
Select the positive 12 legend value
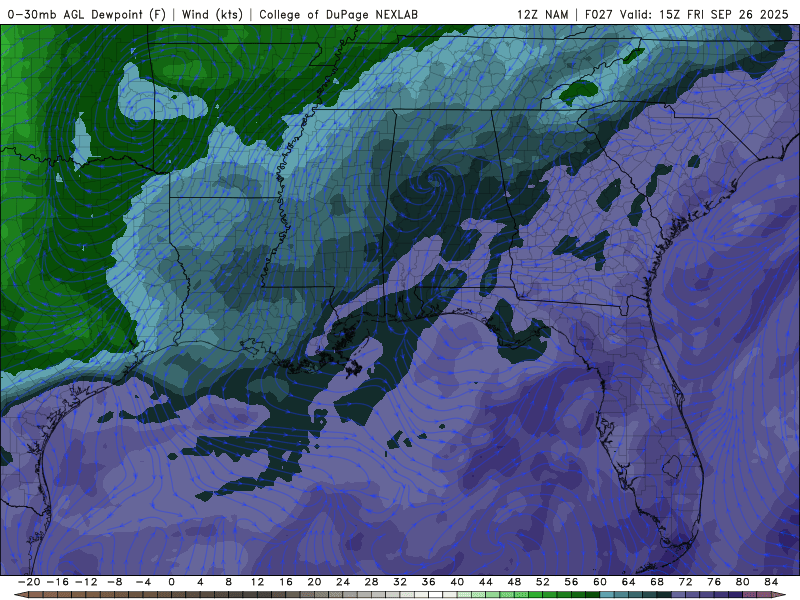pos(257,582)
